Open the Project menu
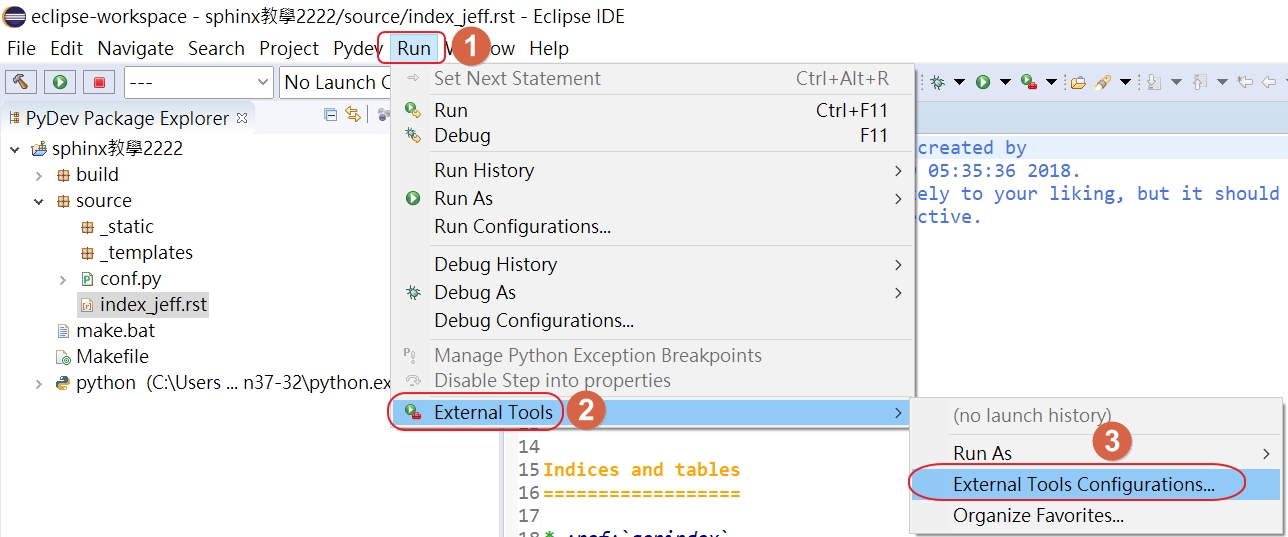This screenshot has width=1288, height=537. coord(289,48)
